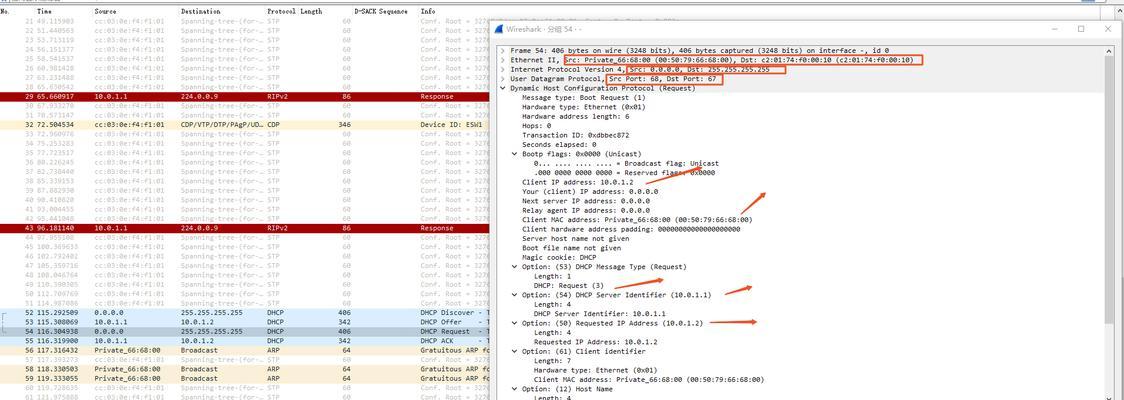Click the No. column header
This screenshot has width=1124, height=400.
6,11
